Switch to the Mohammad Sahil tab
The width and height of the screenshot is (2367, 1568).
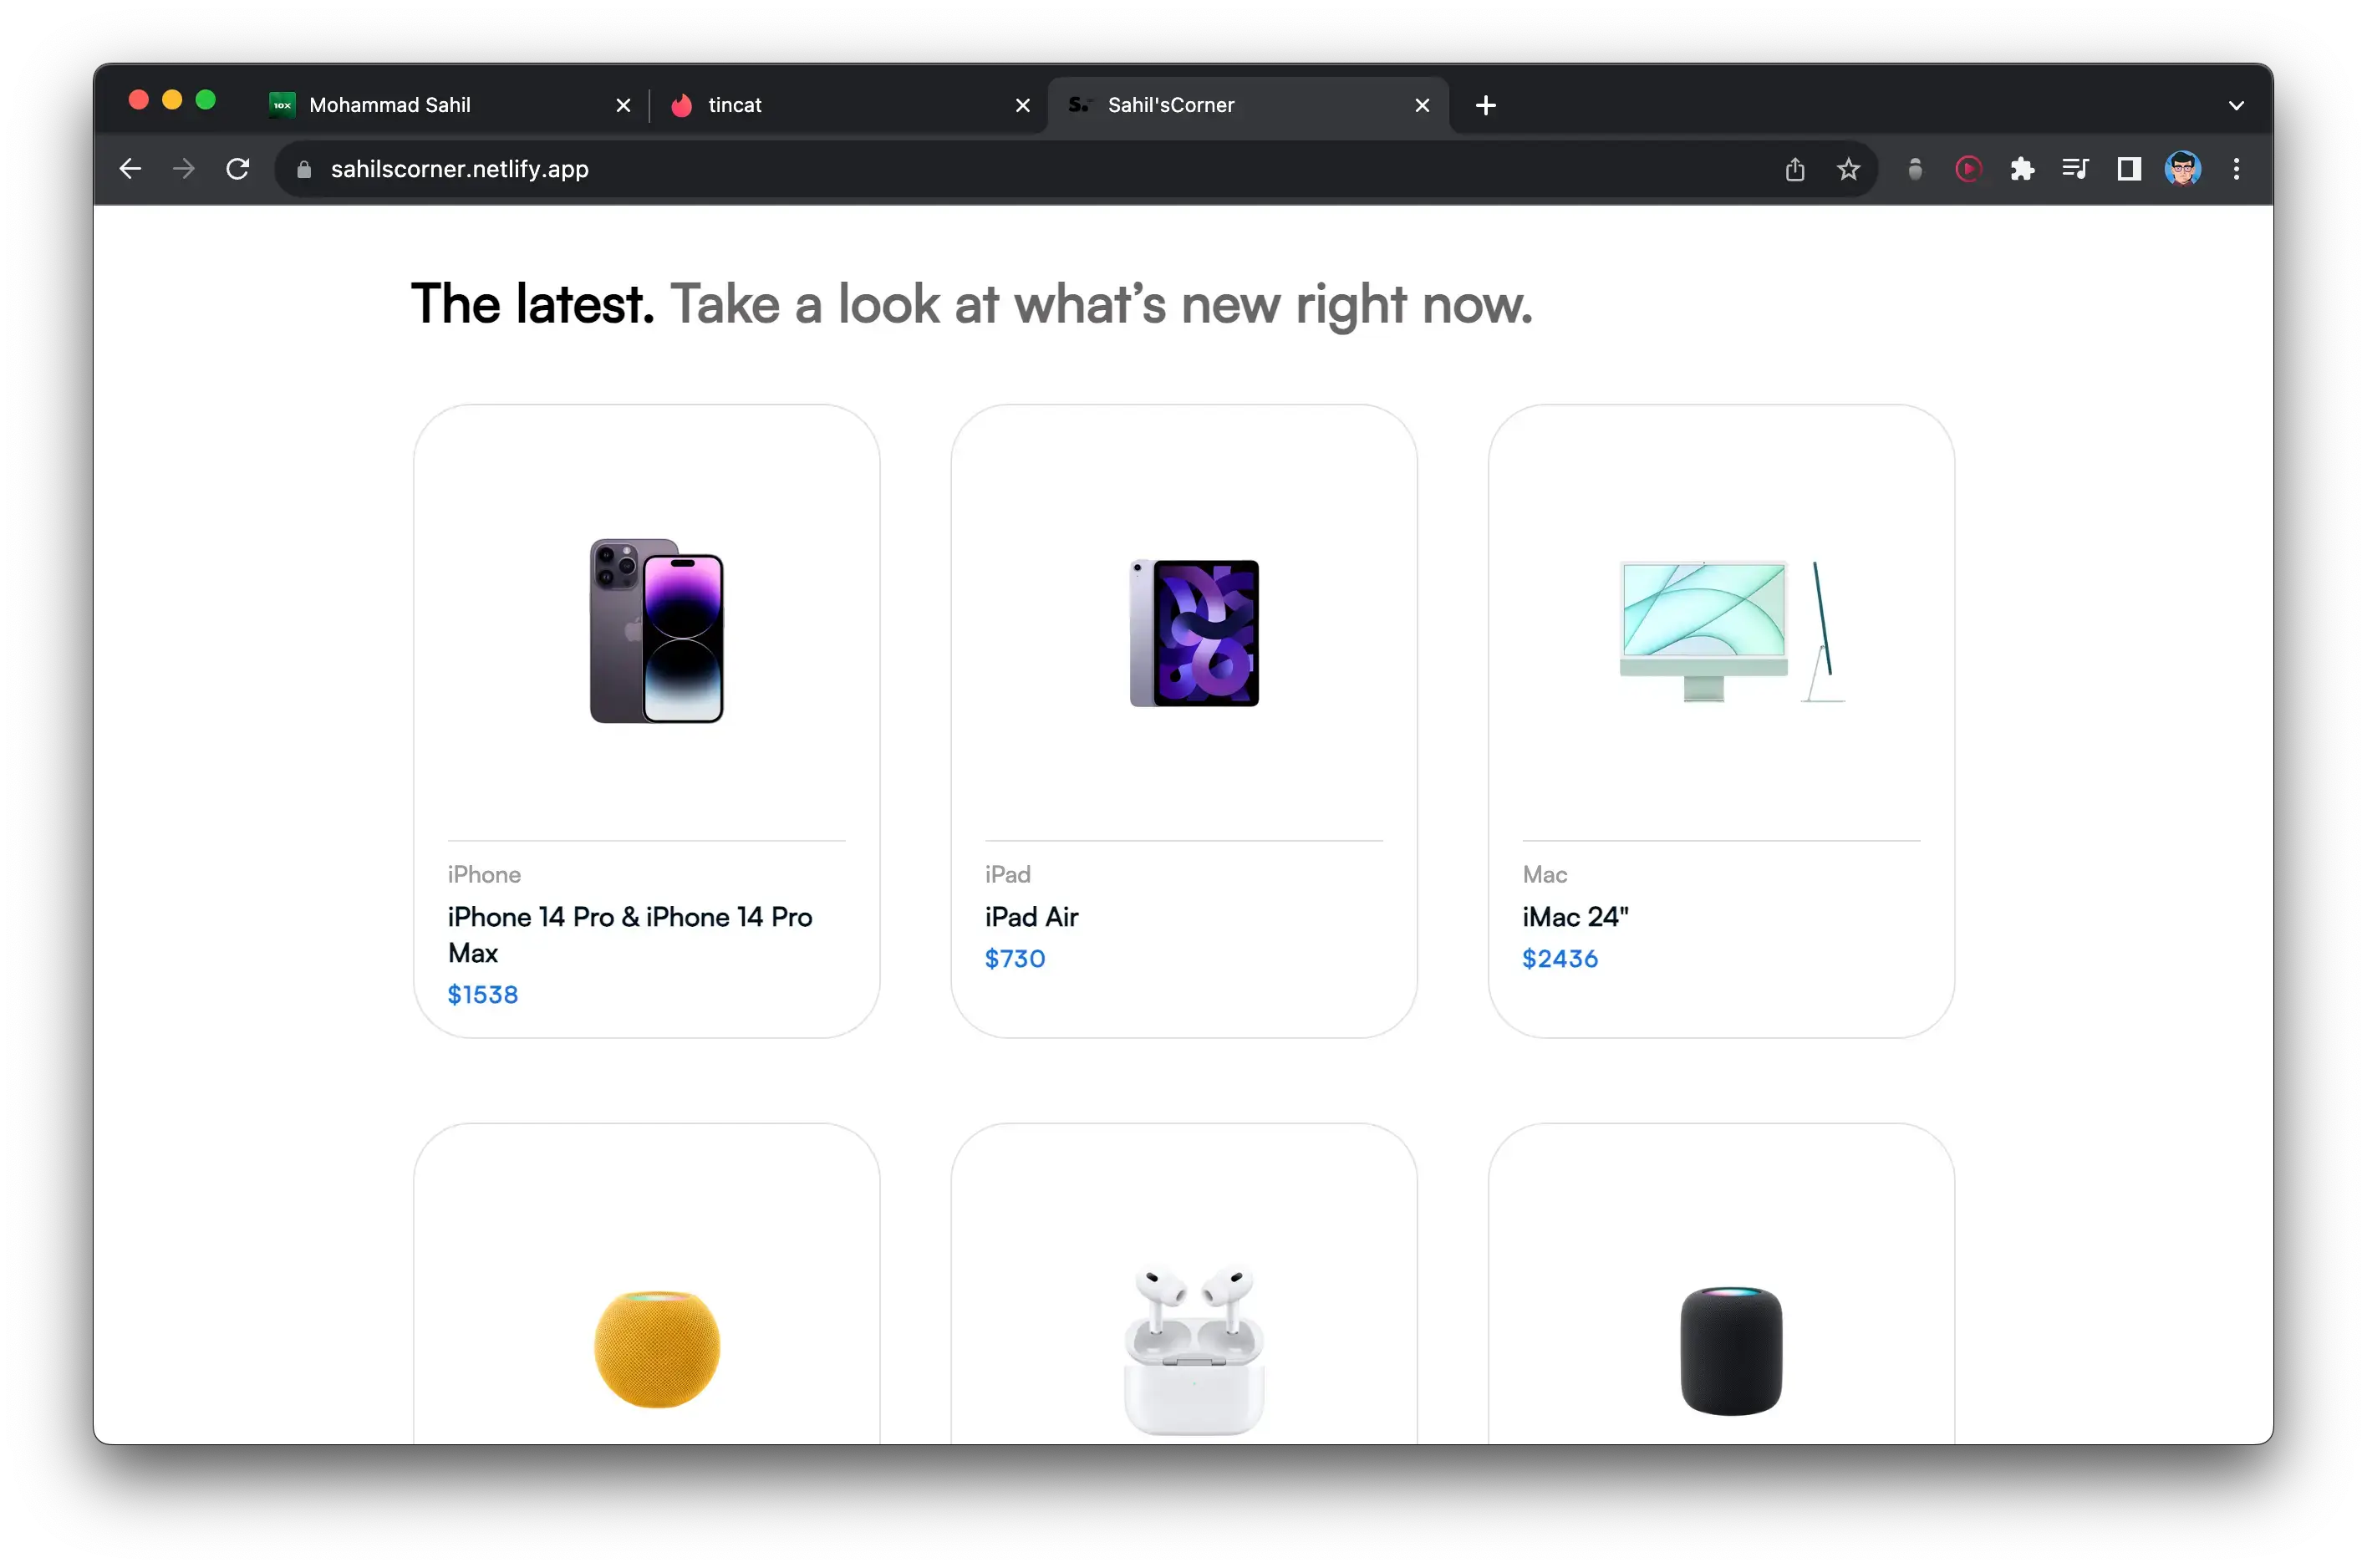[450, 105]
